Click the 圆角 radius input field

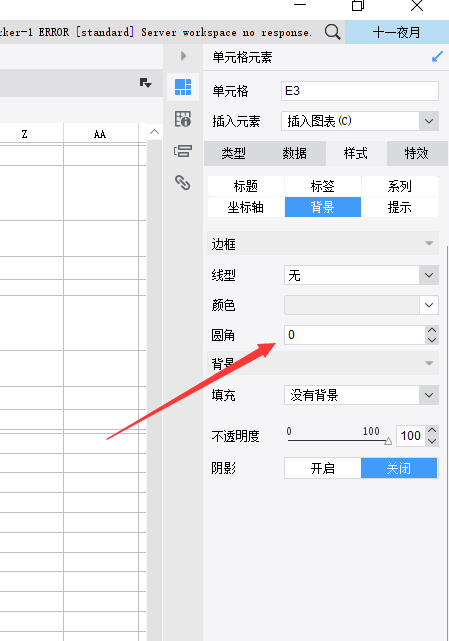[355, 335]
